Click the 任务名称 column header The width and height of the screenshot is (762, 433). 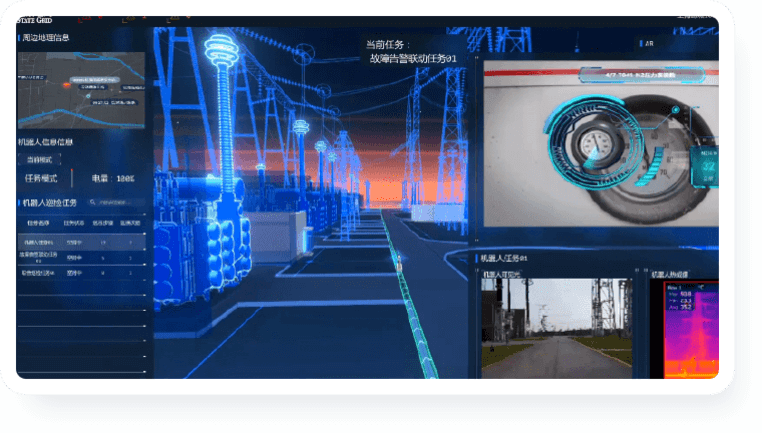pyautogui.click(x=38, y=223)
